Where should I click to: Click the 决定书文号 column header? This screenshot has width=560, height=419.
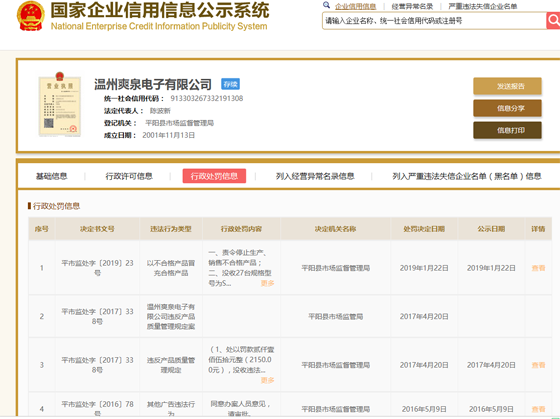point(97,229)
